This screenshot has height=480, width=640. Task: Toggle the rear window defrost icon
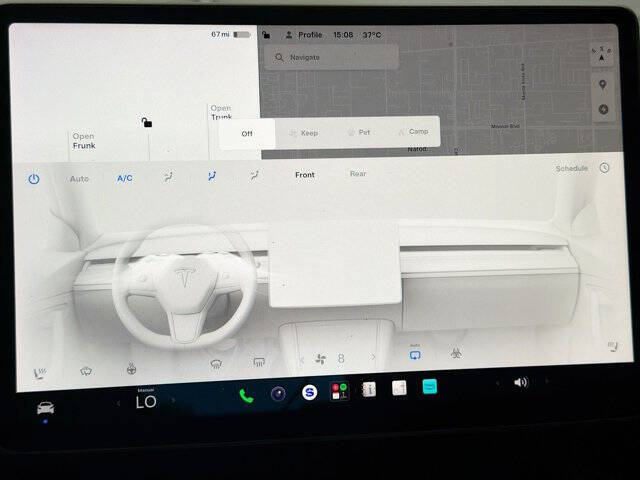tap(259, 362)
